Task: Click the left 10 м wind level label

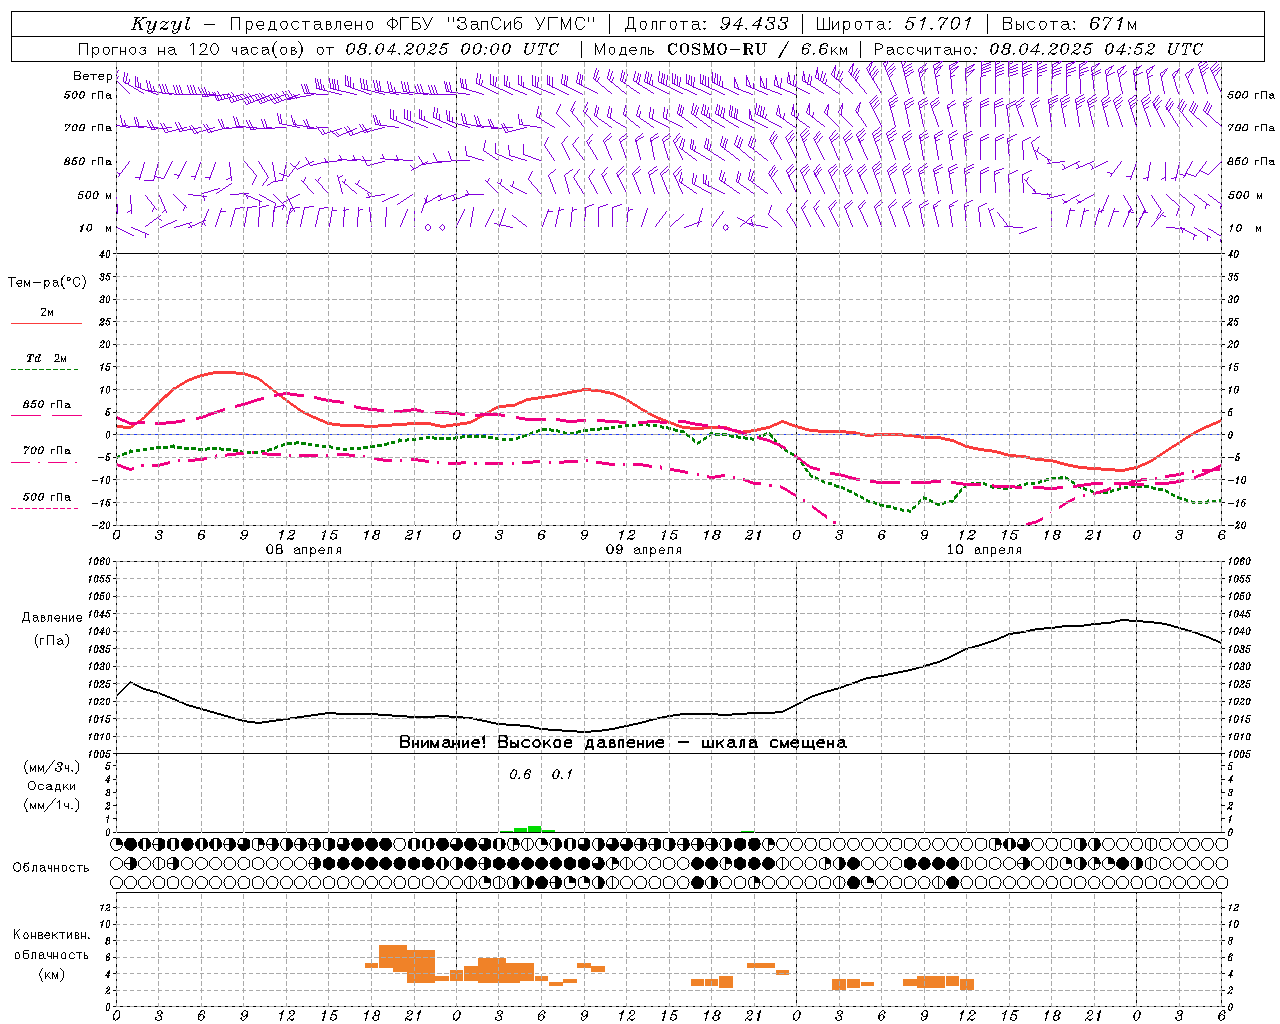Action: (95, 228)
